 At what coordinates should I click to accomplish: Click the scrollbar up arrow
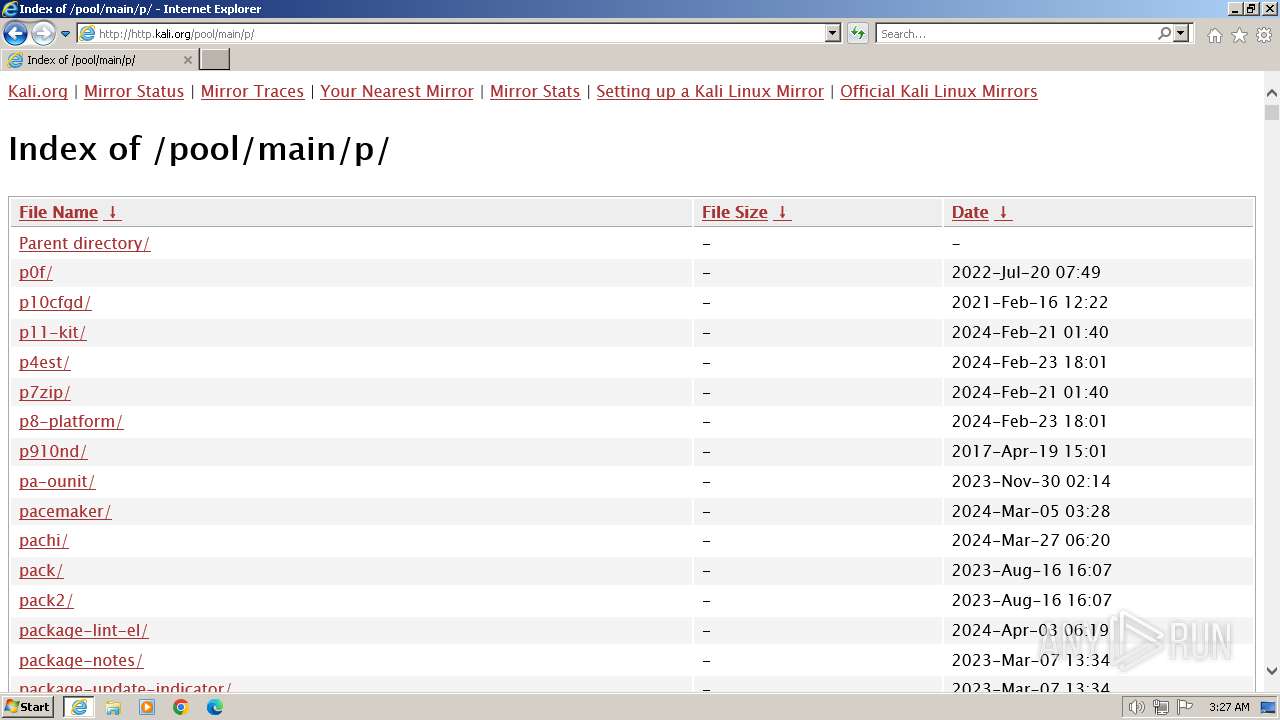click(1271, 93)
